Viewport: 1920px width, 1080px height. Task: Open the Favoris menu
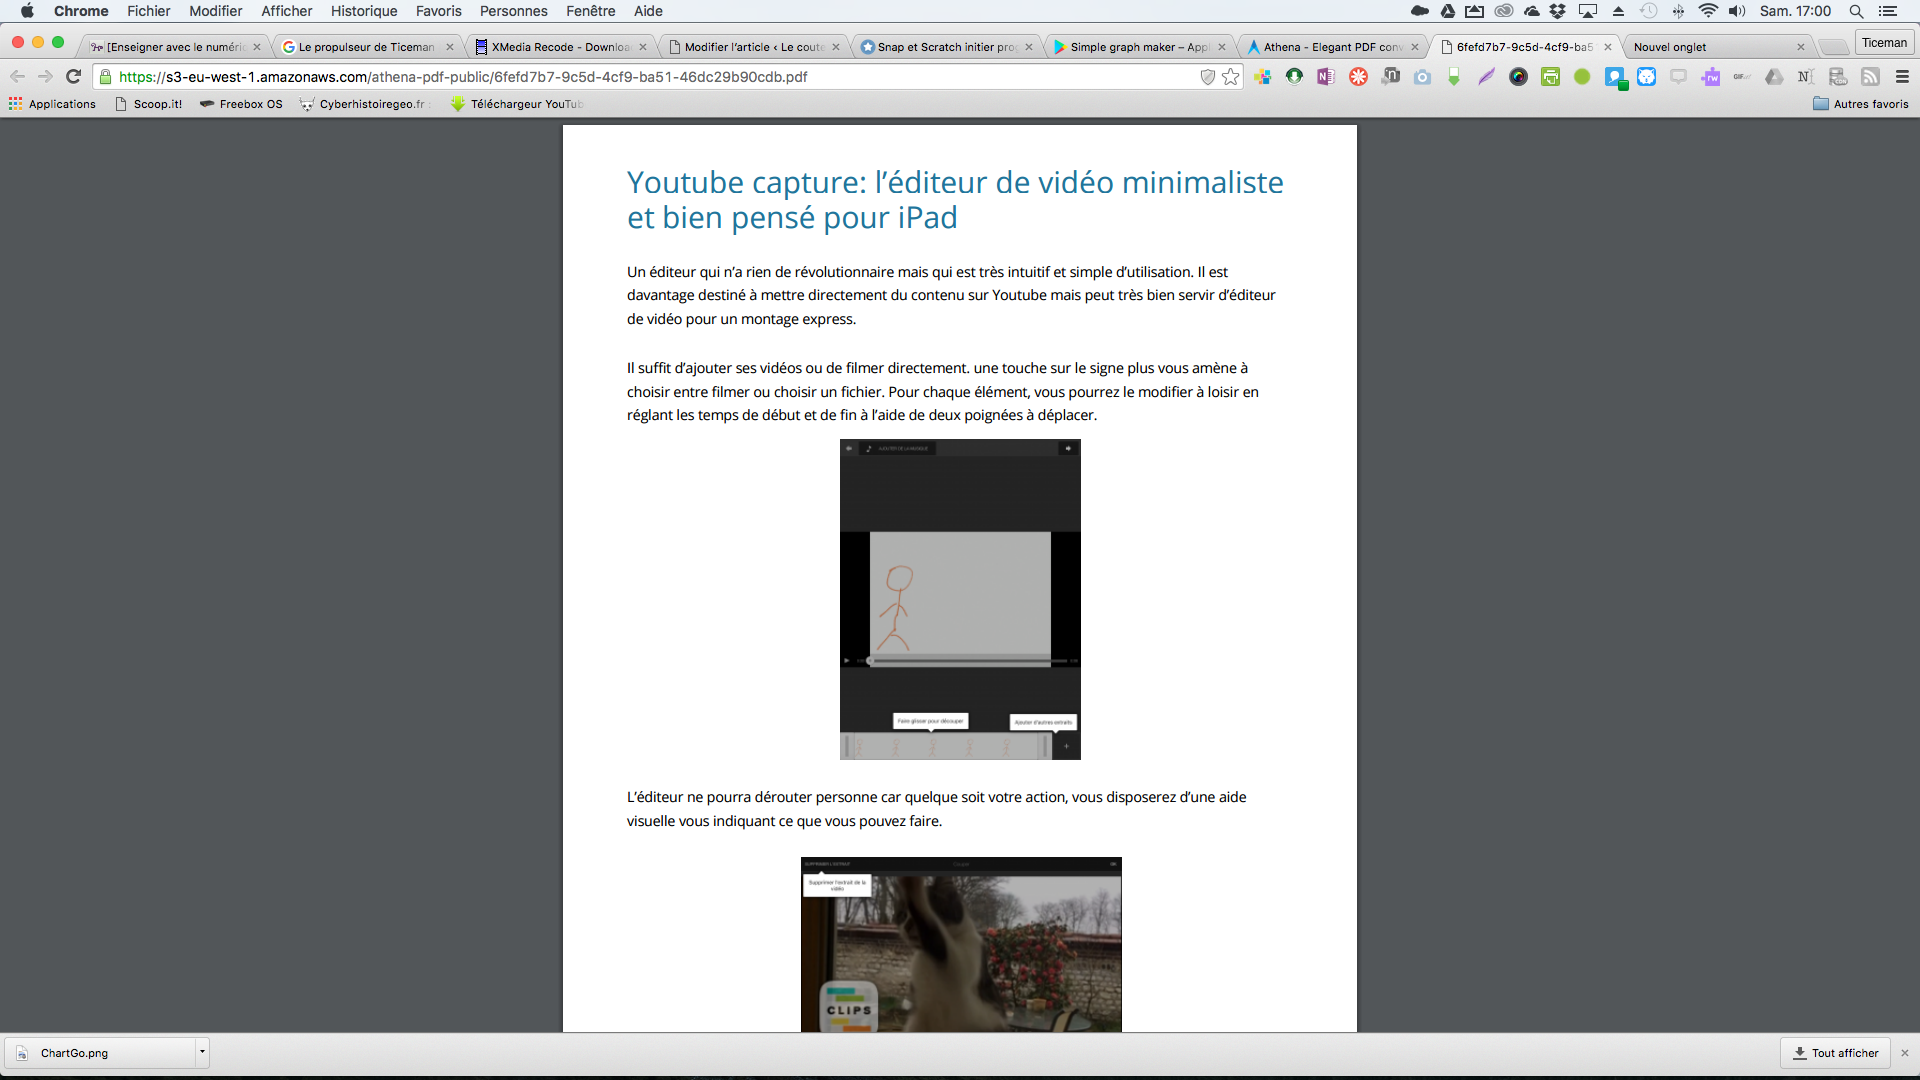click(x=439, y=11)
